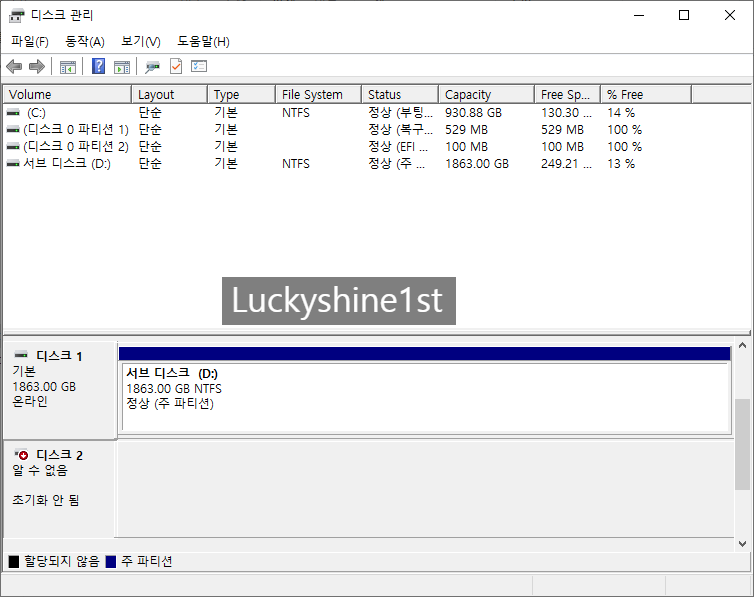Click the scroll down arrow in disk pane

point(742,544)
